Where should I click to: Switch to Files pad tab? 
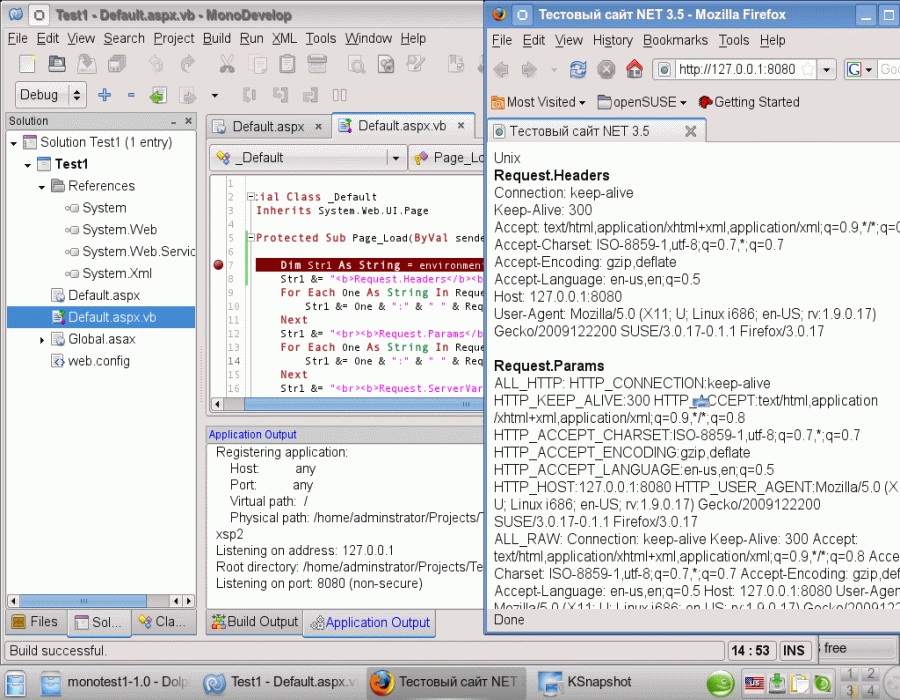[x=36, y=622]
